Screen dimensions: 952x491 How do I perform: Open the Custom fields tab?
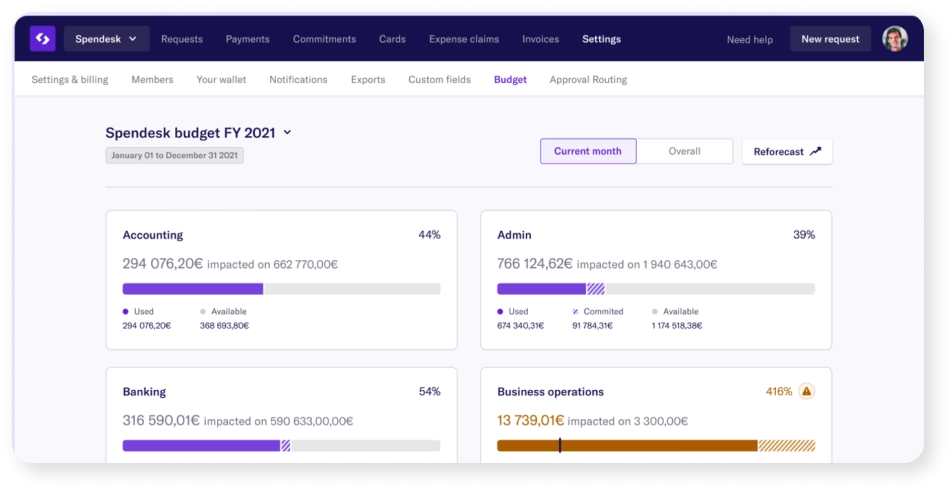tap(439, 80)
